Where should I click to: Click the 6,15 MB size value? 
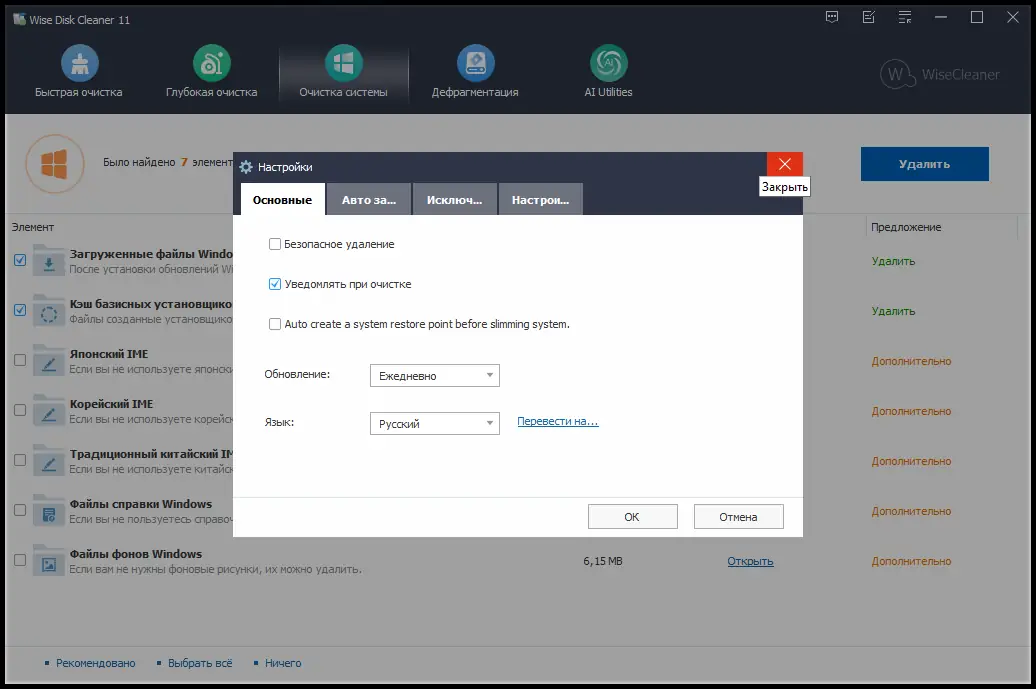pos(603,562)
